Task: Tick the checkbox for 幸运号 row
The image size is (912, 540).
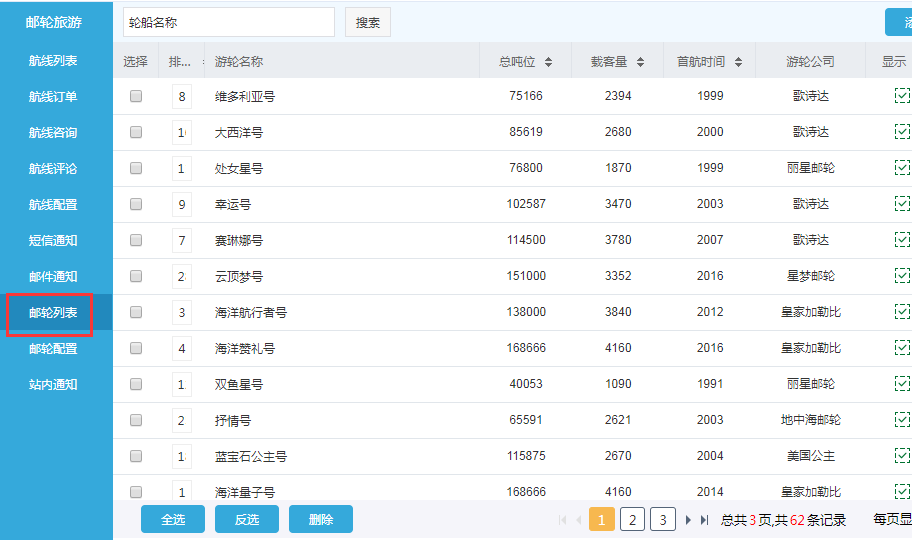Action: (x=136, y=204)
